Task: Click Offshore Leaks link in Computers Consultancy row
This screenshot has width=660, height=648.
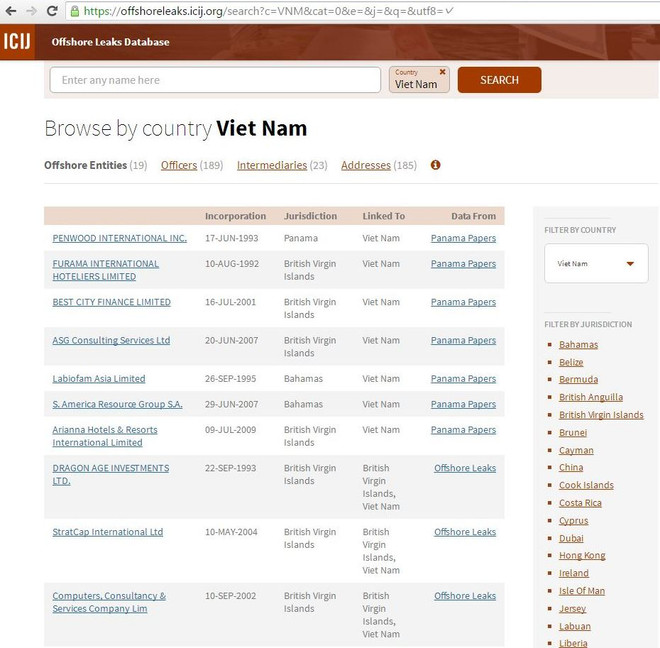Action: pyautogui.click(x=465, y=596)
